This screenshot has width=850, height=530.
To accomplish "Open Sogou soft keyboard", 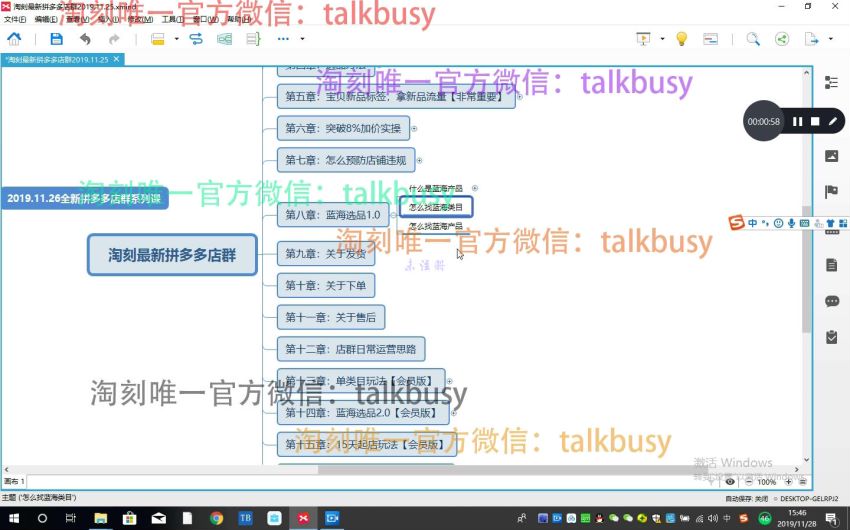I will 804,223.
